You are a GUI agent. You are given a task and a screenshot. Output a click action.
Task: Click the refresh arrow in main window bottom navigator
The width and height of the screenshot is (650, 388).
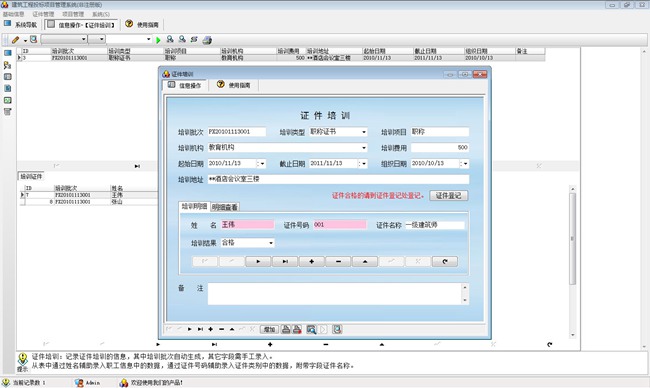pos(549,344)
